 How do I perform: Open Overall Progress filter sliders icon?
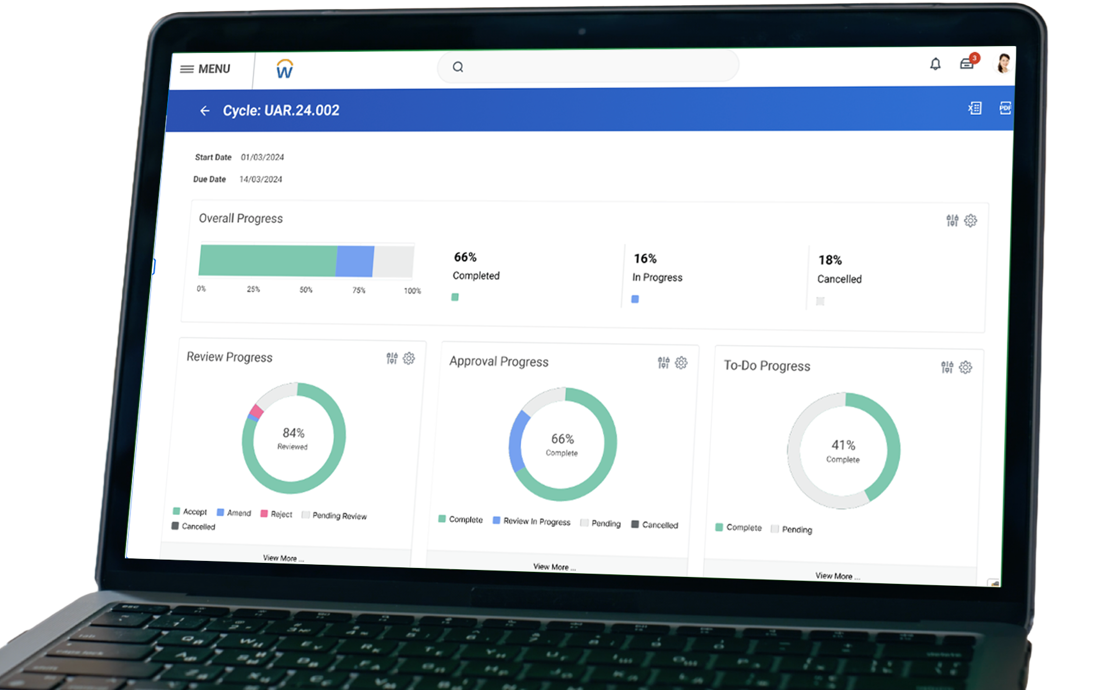tap(952, 221)
